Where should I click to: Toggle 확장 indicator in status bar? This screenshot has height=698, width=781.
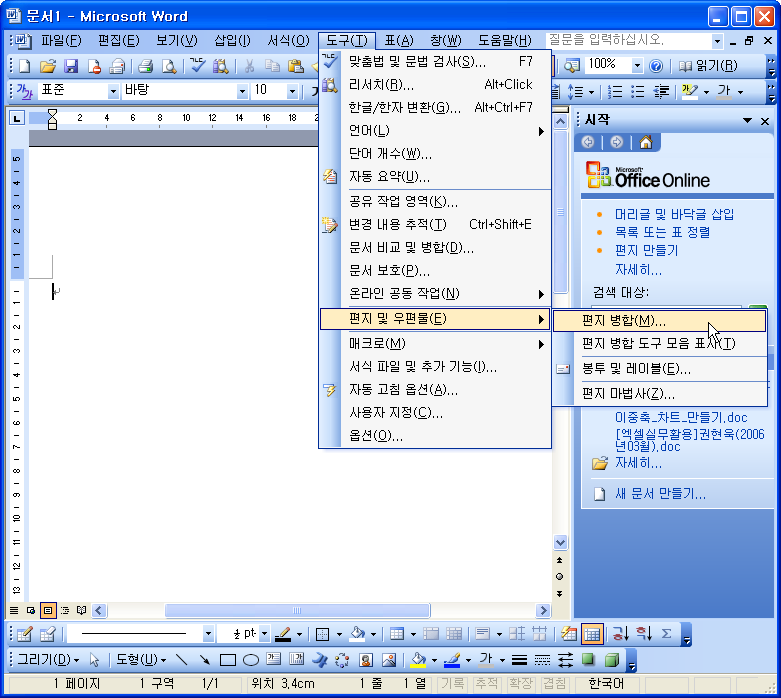(x=520, y=684)
